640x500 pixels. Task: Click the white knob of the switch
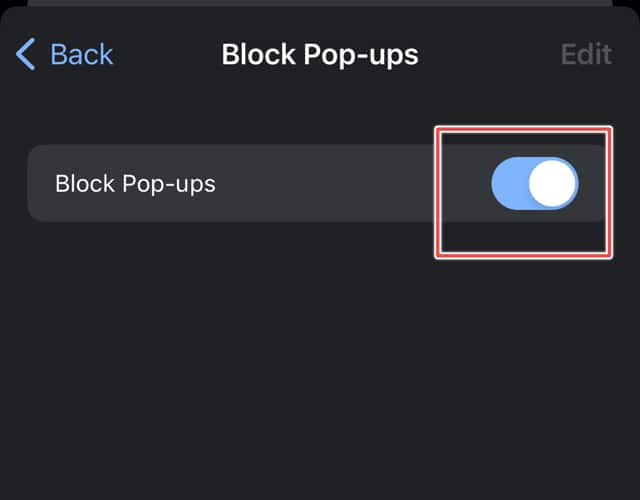pyautogui.click(x=553, y=184)
